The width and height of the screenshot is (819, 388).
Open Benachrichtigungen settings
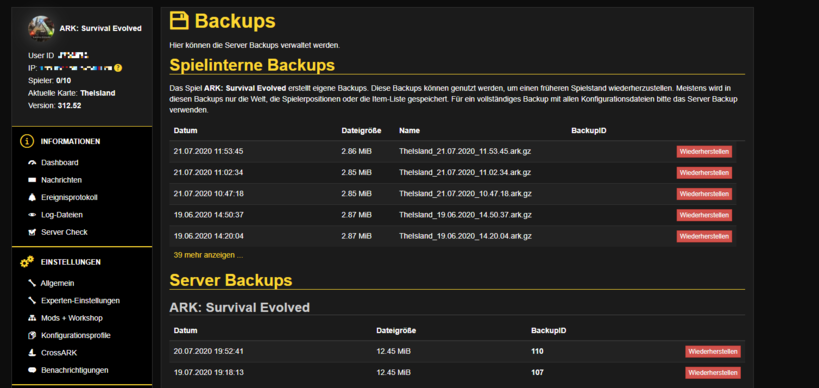[x=75, y=370]
